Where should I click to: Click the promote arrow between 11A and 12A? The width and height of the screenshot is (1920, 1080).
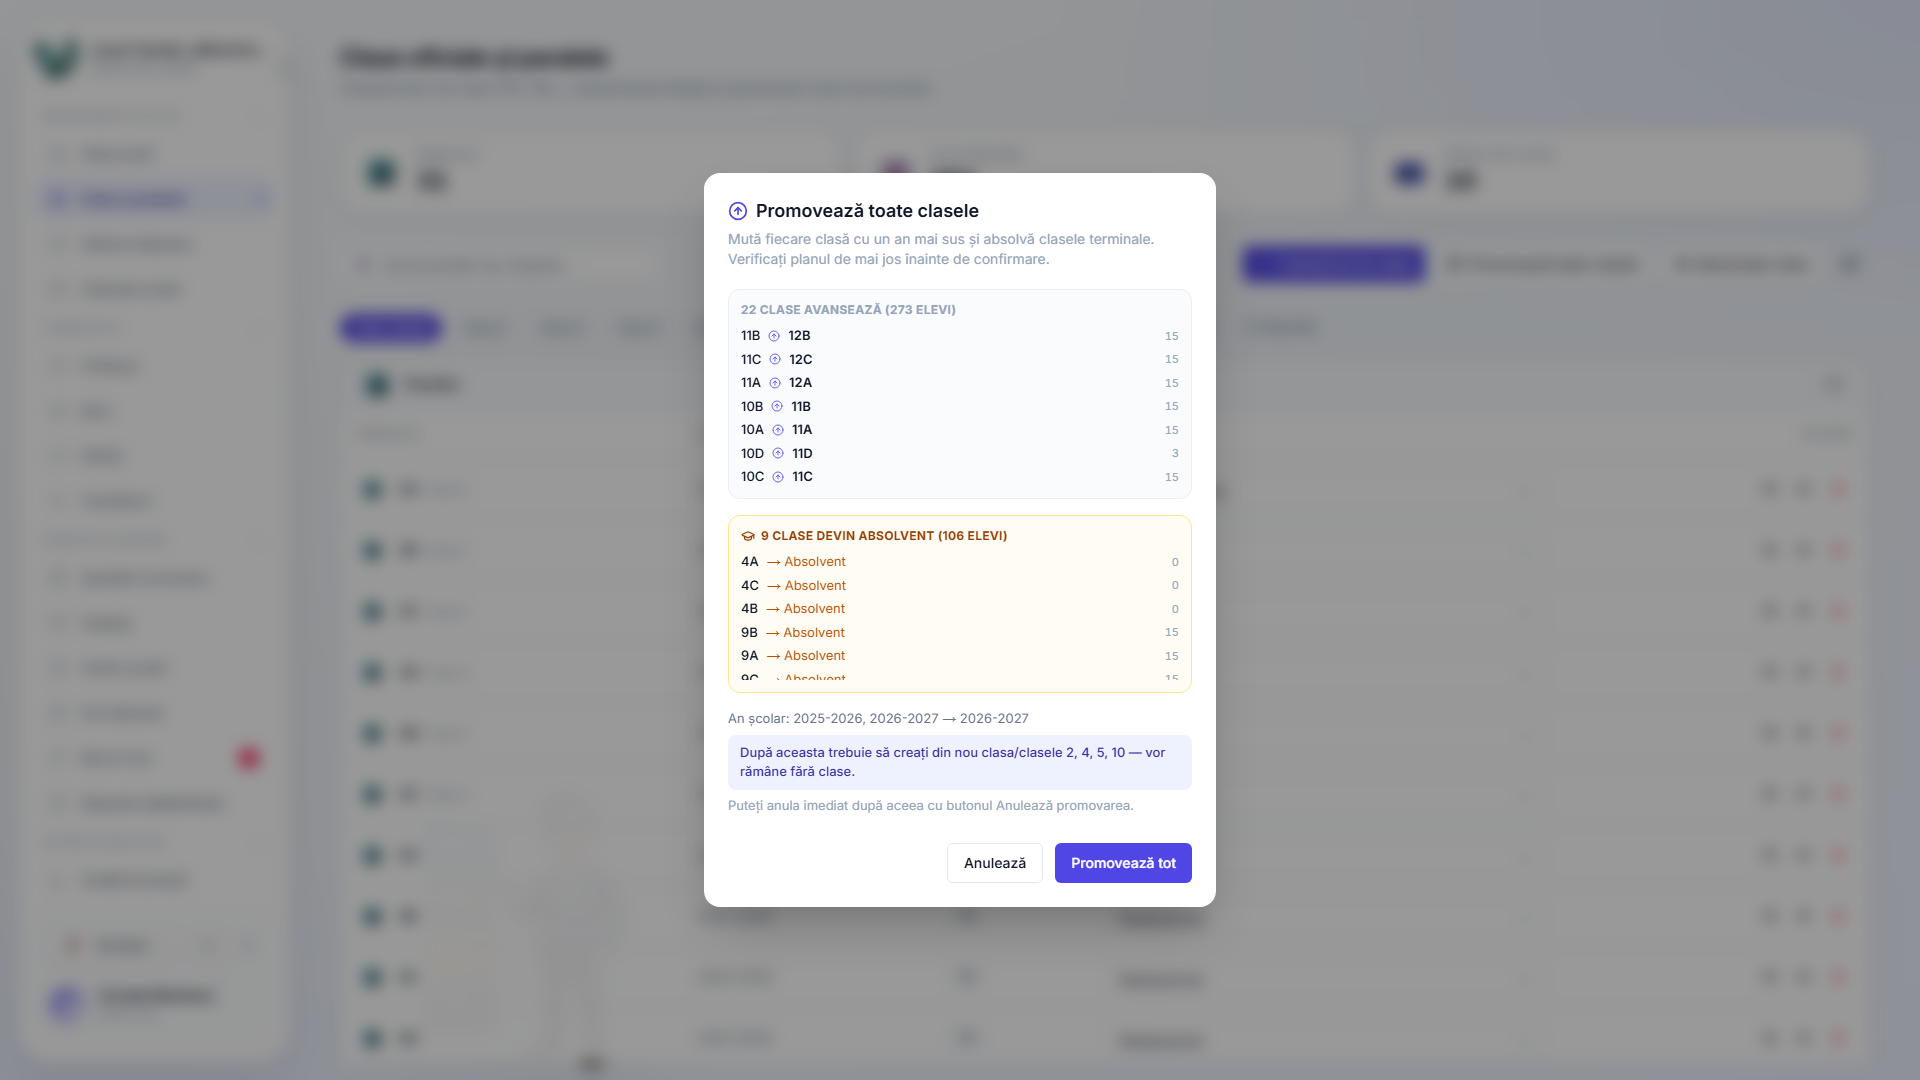[x=775, y=383]
